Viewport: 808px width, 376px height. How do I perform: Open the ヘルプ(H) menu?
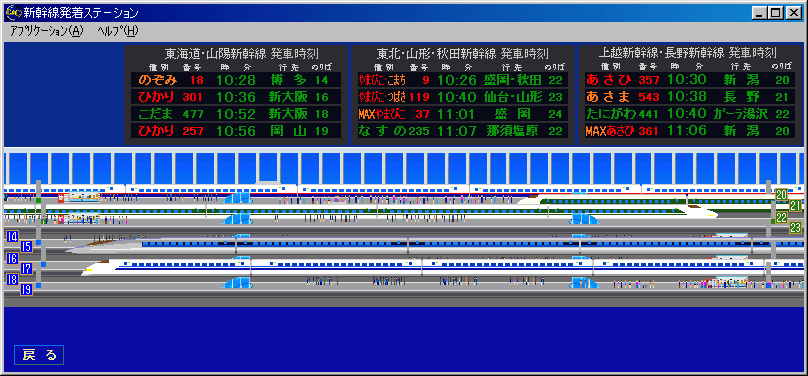click(x=117, y=31)
